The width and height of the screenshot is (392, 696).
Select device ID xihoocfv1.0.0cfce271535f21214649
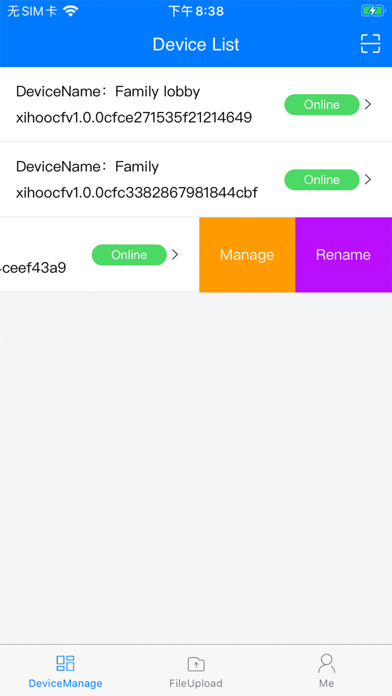pyautogui.click(x=134, y=117)
